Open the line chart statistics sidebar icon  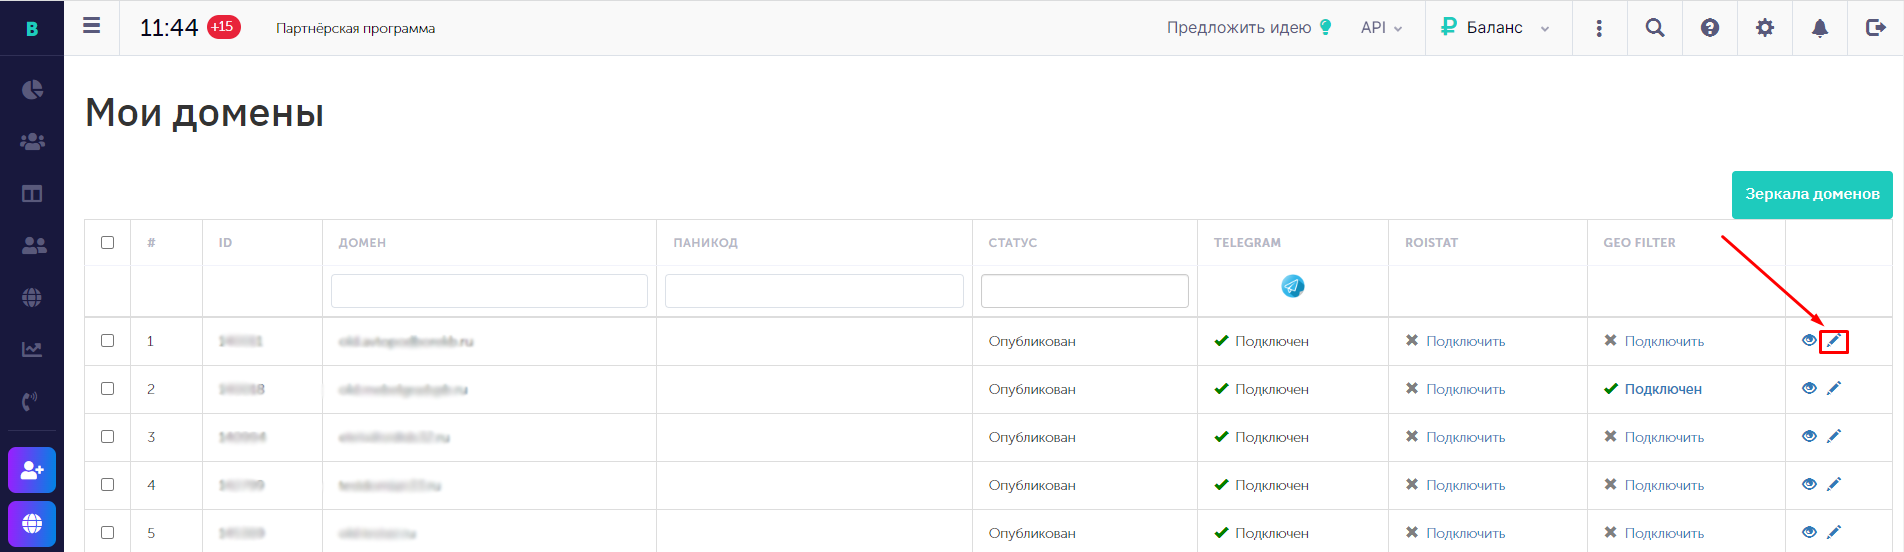point(32,349)
